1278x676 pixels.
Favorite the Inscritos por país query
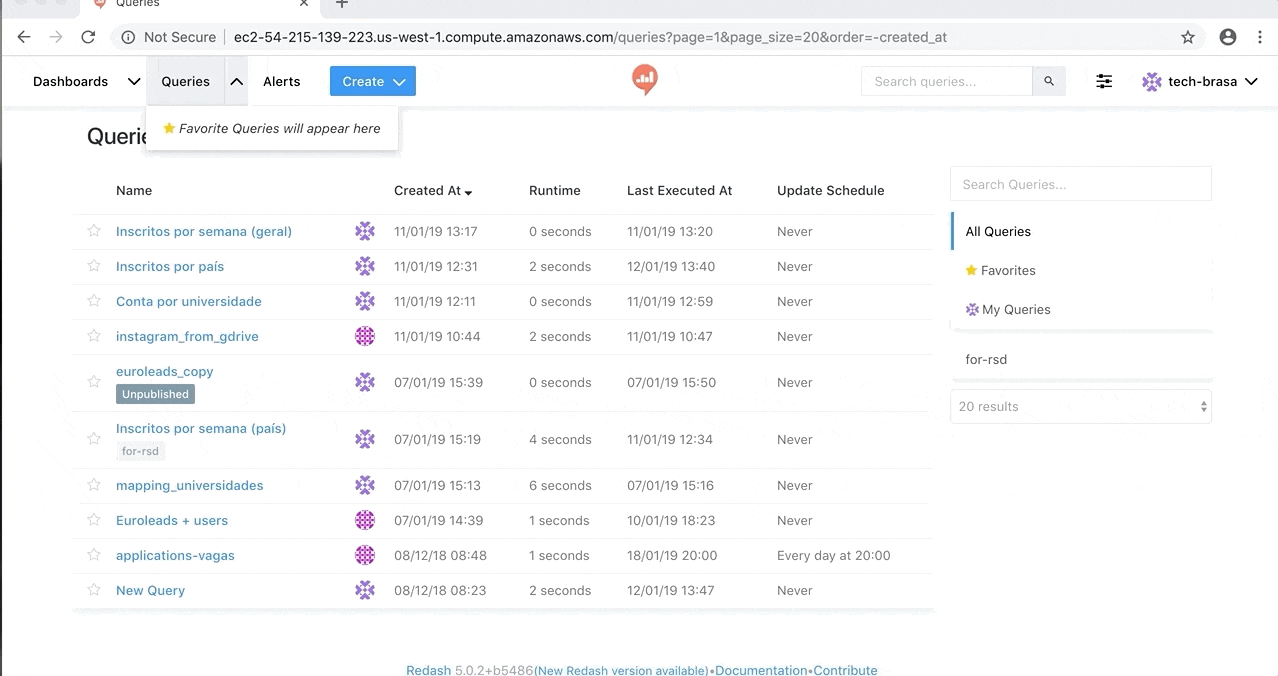[94, 266]
